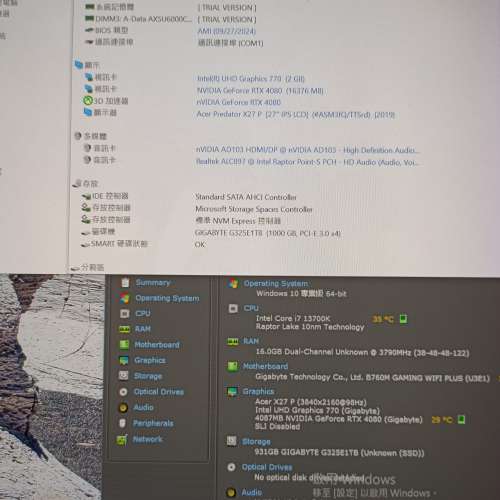500x500 pixels.
Task: Click the CPU chip icon in sidebar
Action: coord(125,313)
